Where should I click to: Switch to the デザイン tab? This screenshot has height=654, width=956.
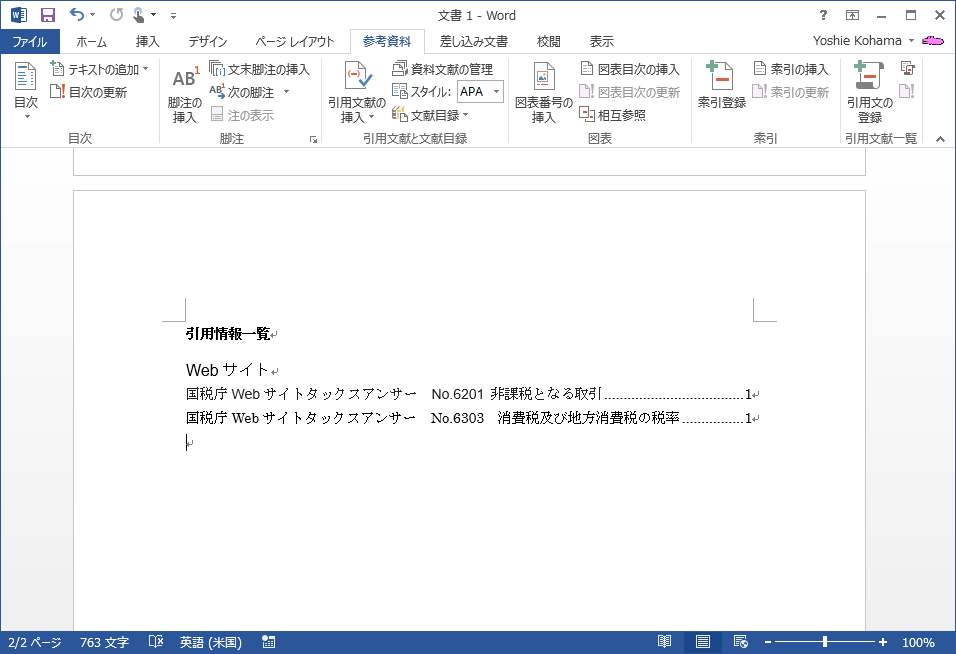[x=208, y=41]
